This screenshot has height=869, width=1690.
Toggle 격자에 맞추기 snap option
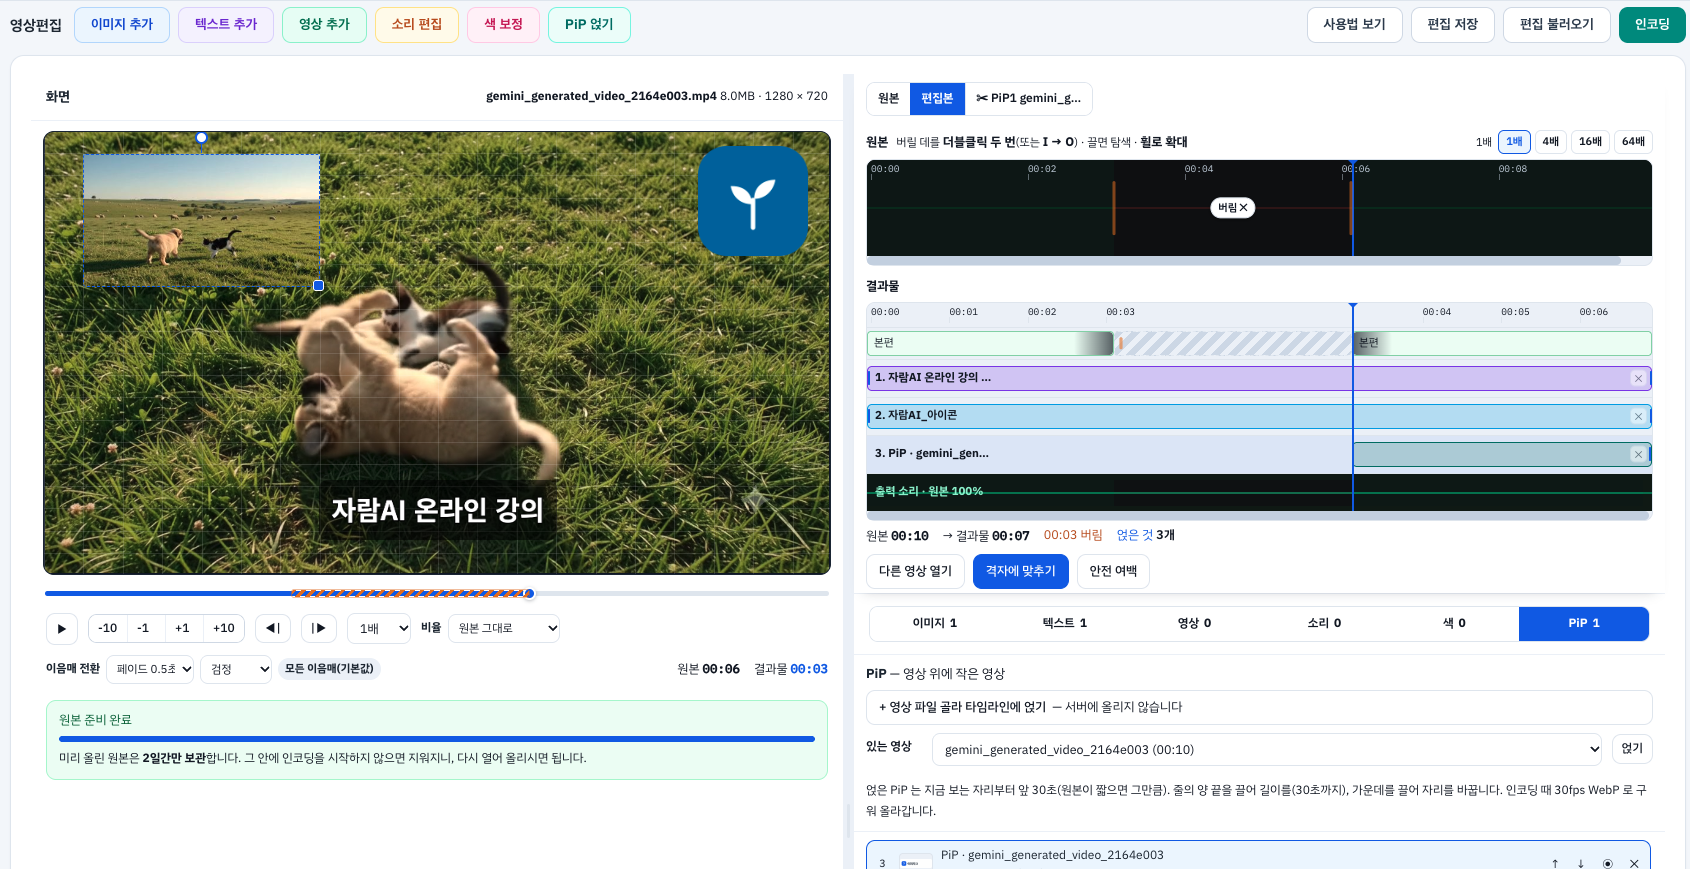click(1020, 571)
